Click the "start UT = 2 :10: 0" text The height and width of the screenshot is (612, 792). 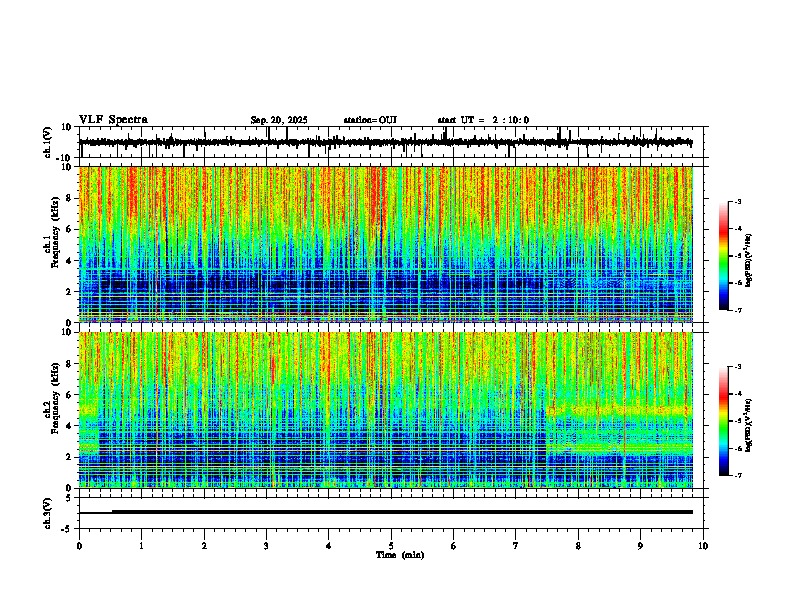(x=483, y=120)
